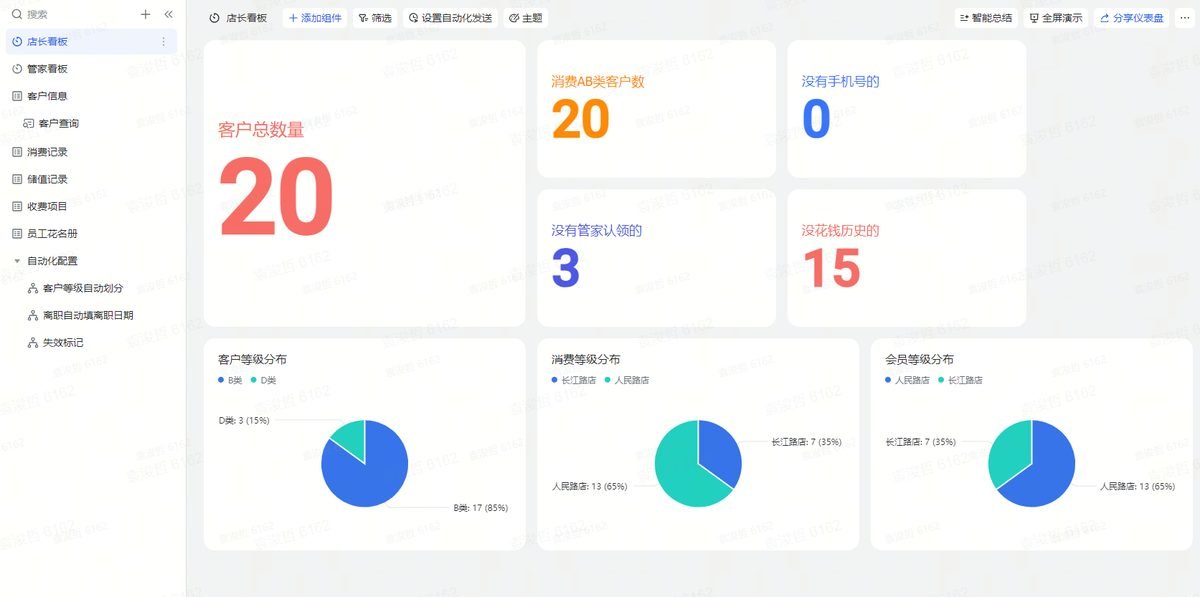Image resolution: width=1200 pixels, height=597 pixels.
Task: Click the 消费AB类客户数 card
Action: [x=656, y=109]
